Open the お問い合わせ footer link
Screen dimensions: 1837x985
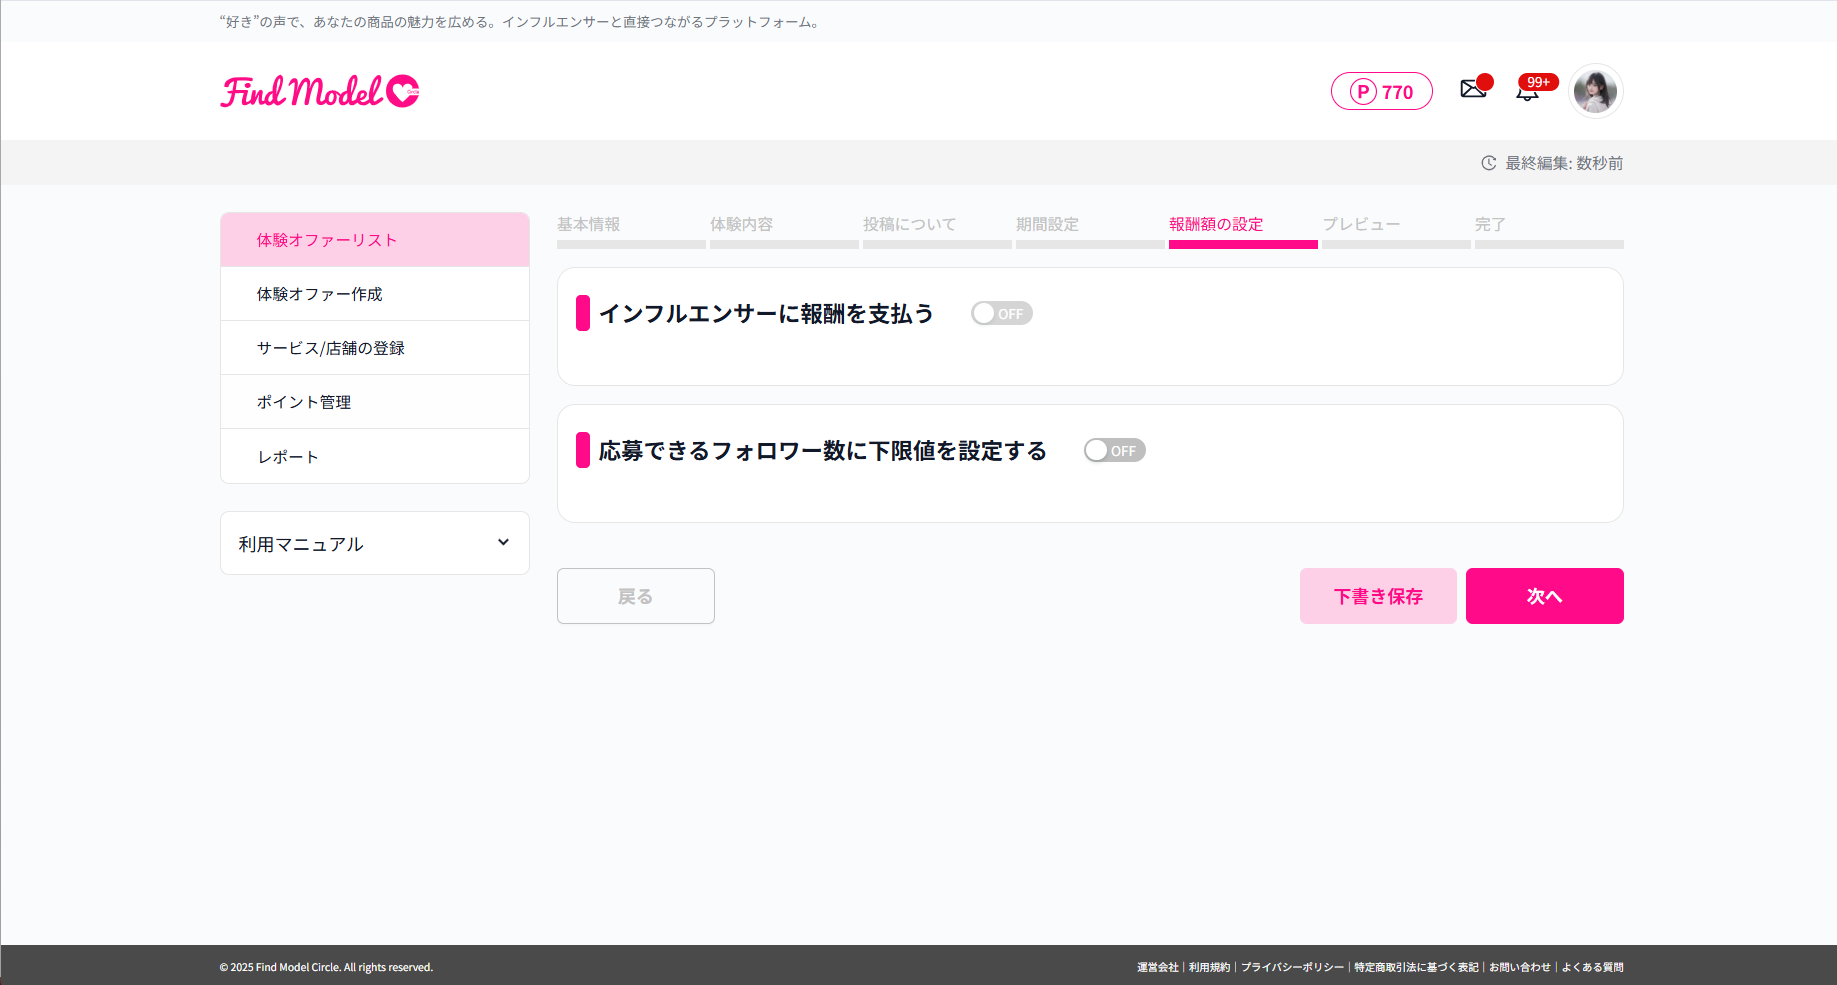[x=1519, y=967]
